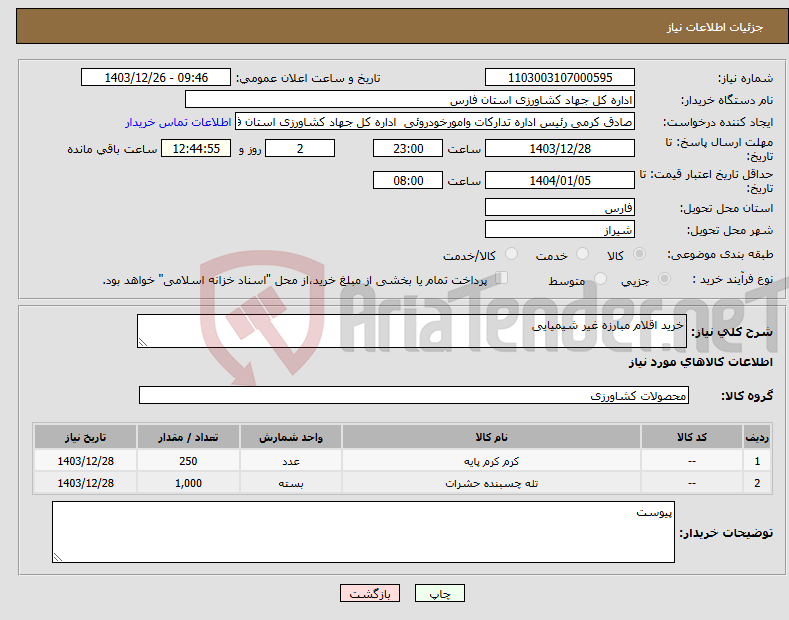Click the واحد شمارش column header
Screen dimensions: 789x620
point(291,437)
